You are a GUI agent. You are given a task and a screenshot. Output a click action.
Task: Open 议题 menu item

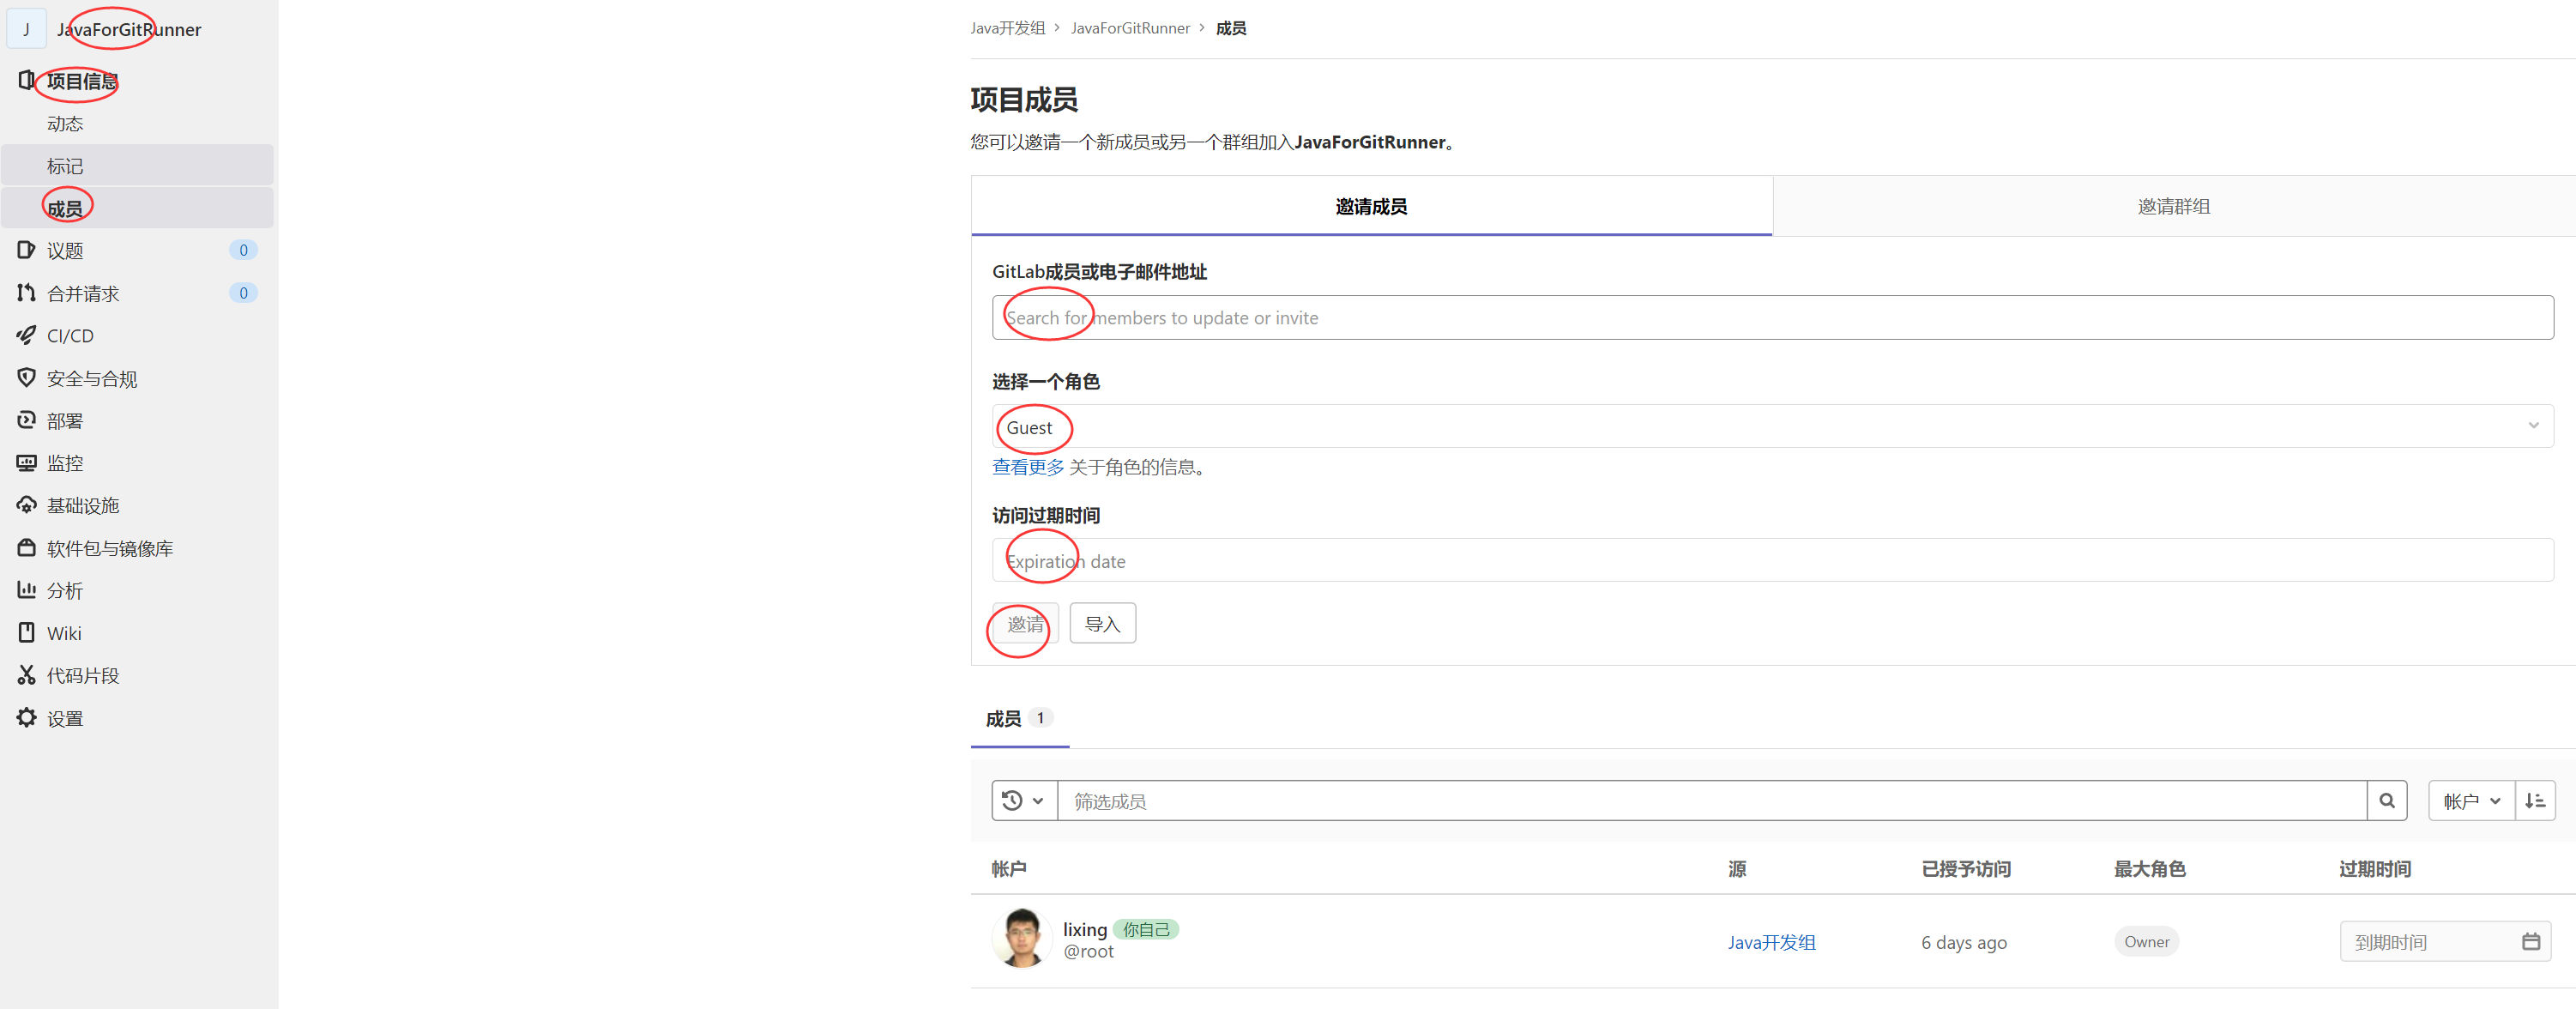pos(137,250)
